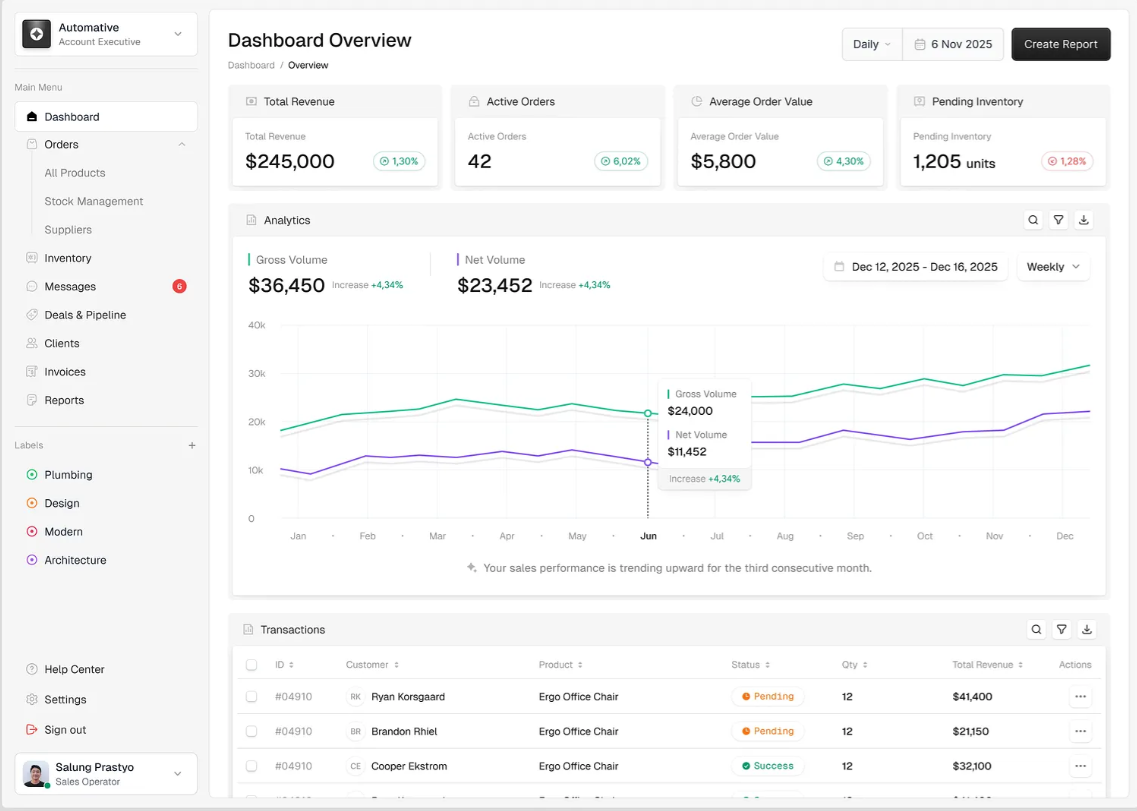The width and height of the screenshot is (1137, 811).
Task: Click the Gross Volume point at Jun
Action: pos(648,413)
